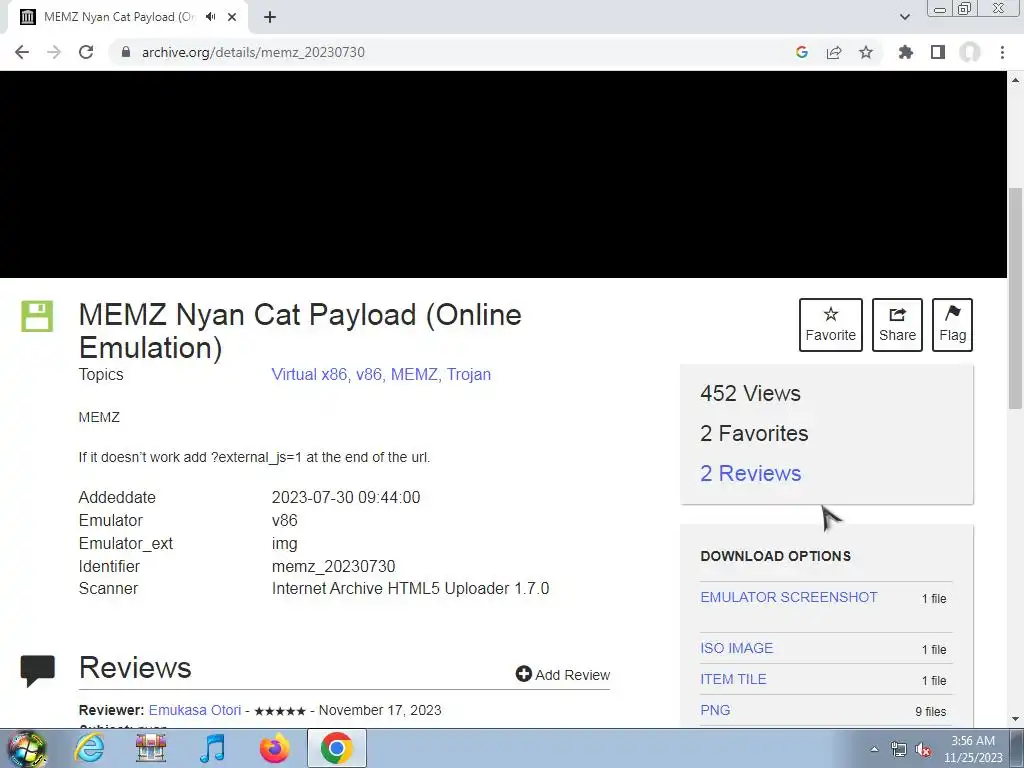This screenshot has width=1024, height=768.
Task: Download the EMULATOR SCREENSHOT option
Action: point(789,597)
